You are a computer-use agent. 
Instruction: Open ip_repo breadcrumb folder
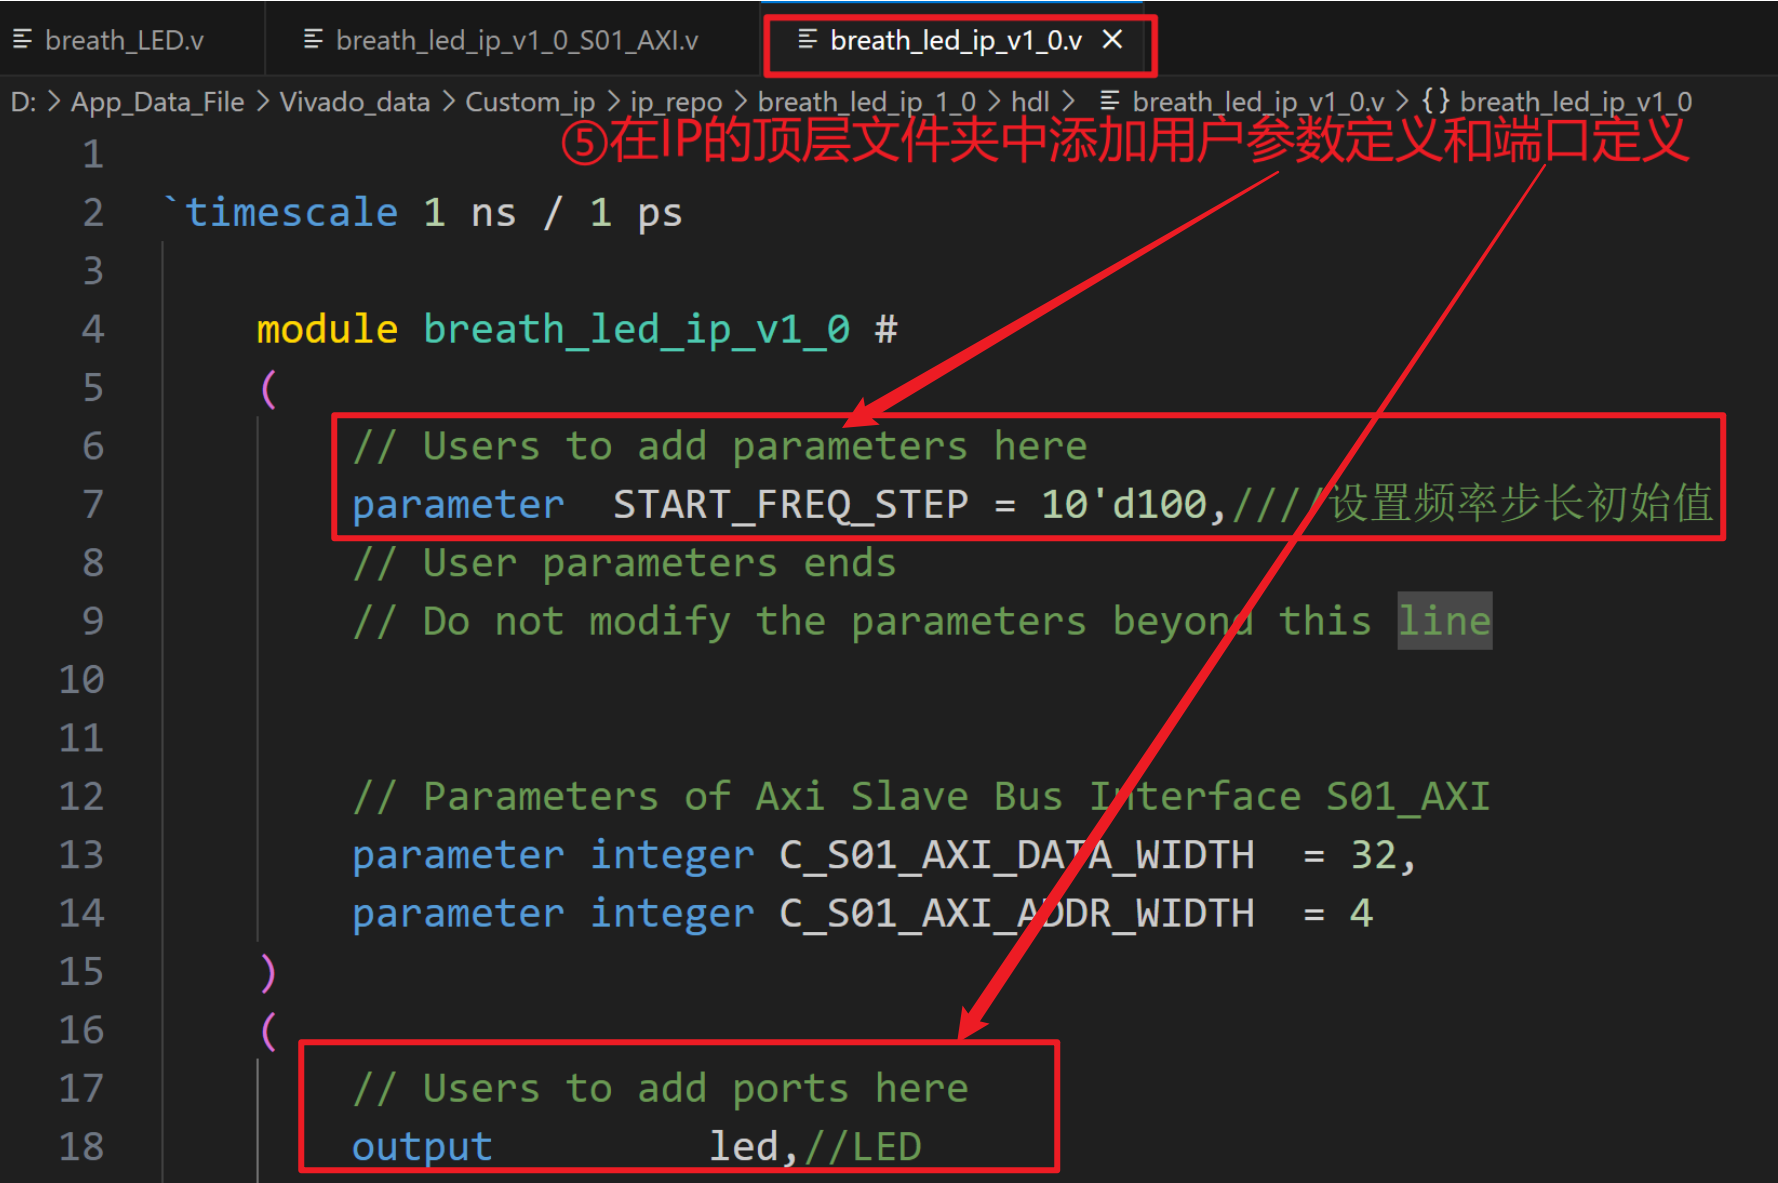pyautogui.click(x=676, y=102)
